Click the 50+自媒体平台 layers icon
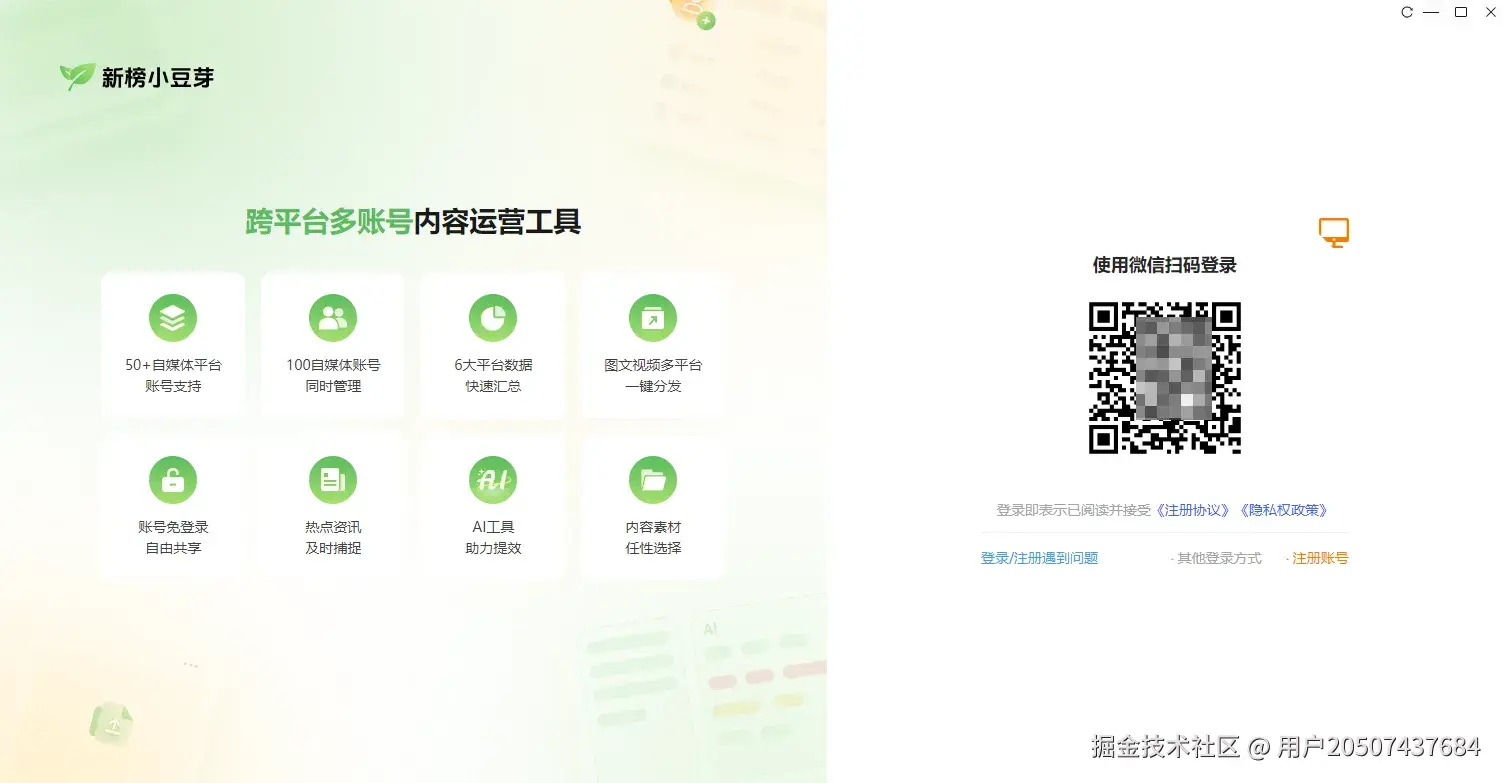The image size is (1503, 783). (173, 319)
